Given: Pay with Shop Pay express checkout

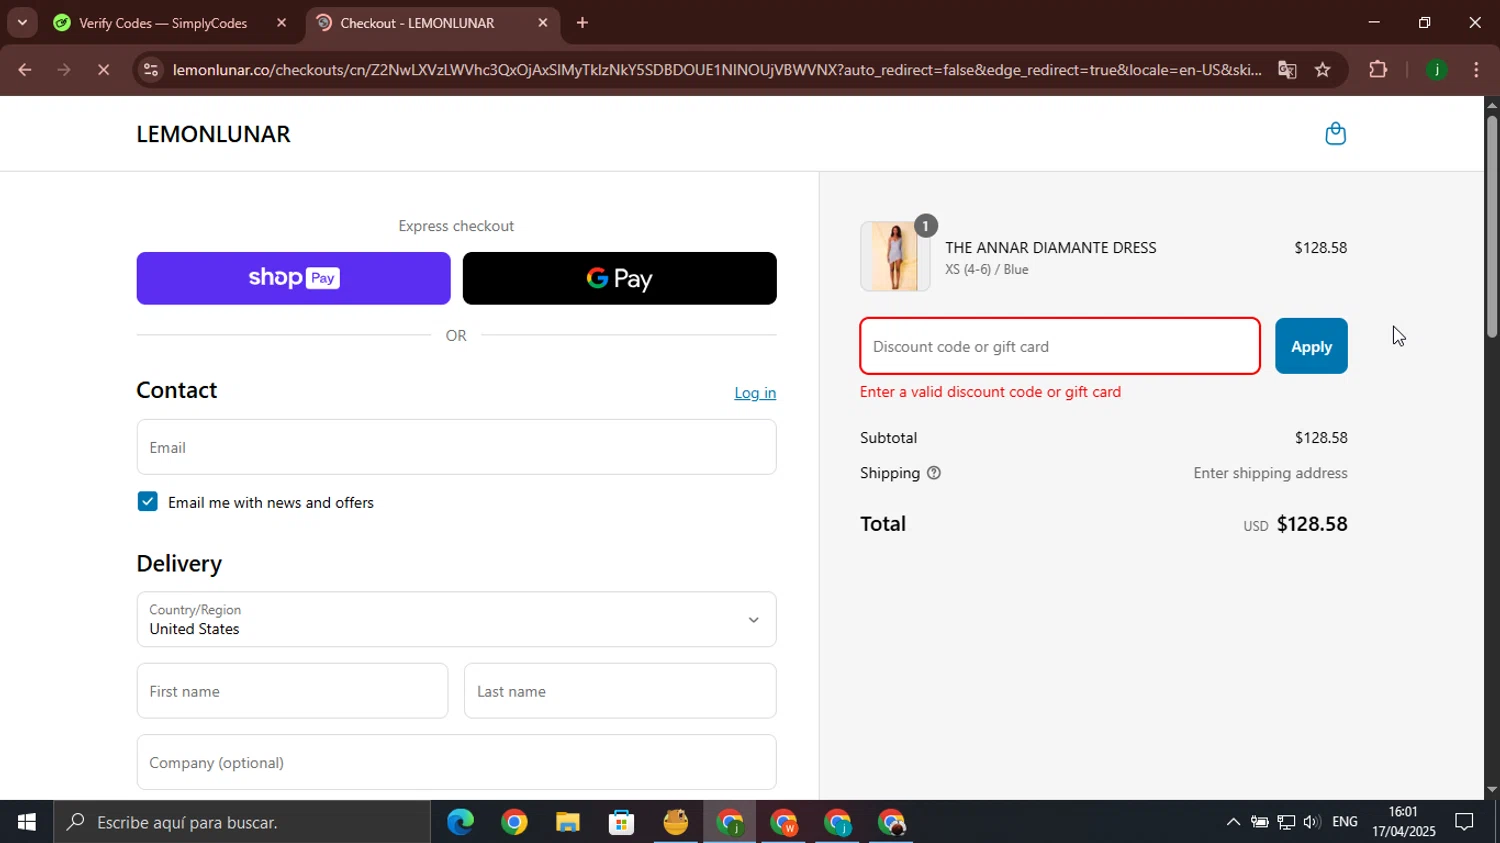Looking at the screenshot, I should (293, 278).
